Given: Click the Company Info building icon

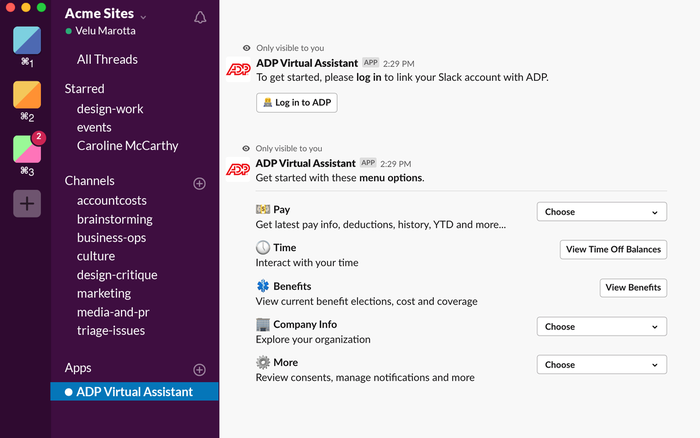Looking at the screenshot, I should click(262, 324).
